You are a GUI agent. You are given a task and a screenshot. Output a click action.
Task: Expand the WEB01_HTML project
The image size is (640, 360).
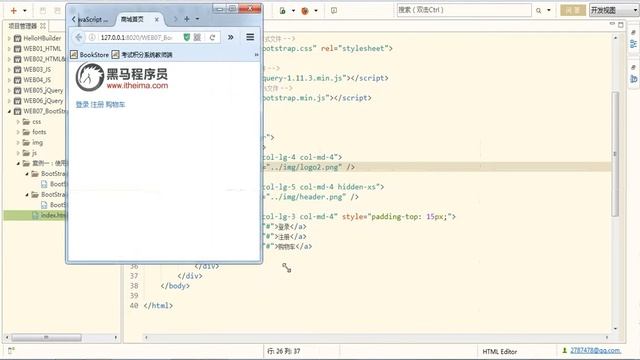(x=9, y=49)
